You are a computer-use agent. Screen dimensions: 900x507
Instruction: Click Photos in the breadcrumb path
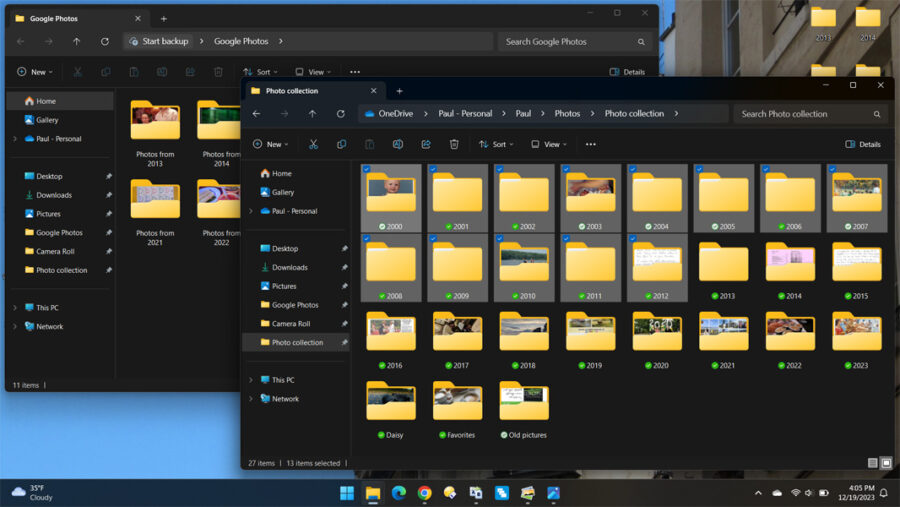567,114
